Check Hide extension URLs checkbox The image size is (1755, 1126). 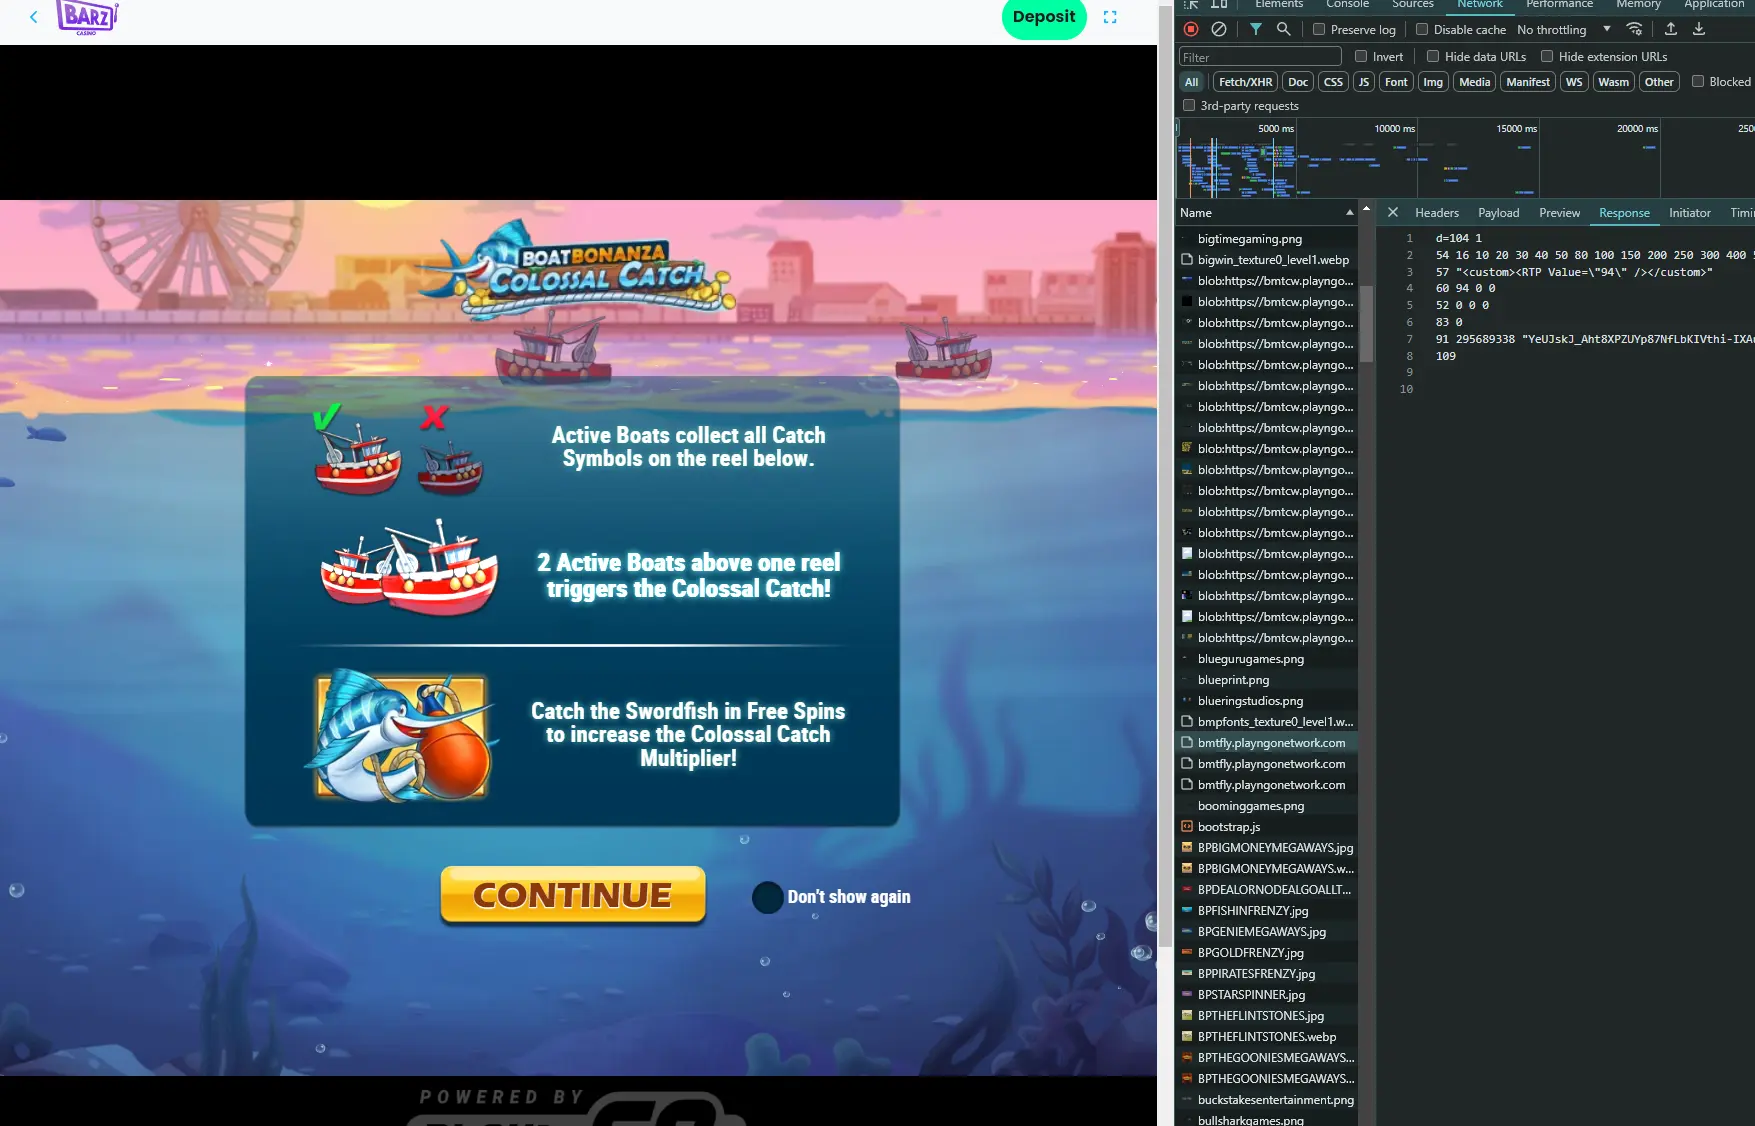click(x=1547, y=56)
